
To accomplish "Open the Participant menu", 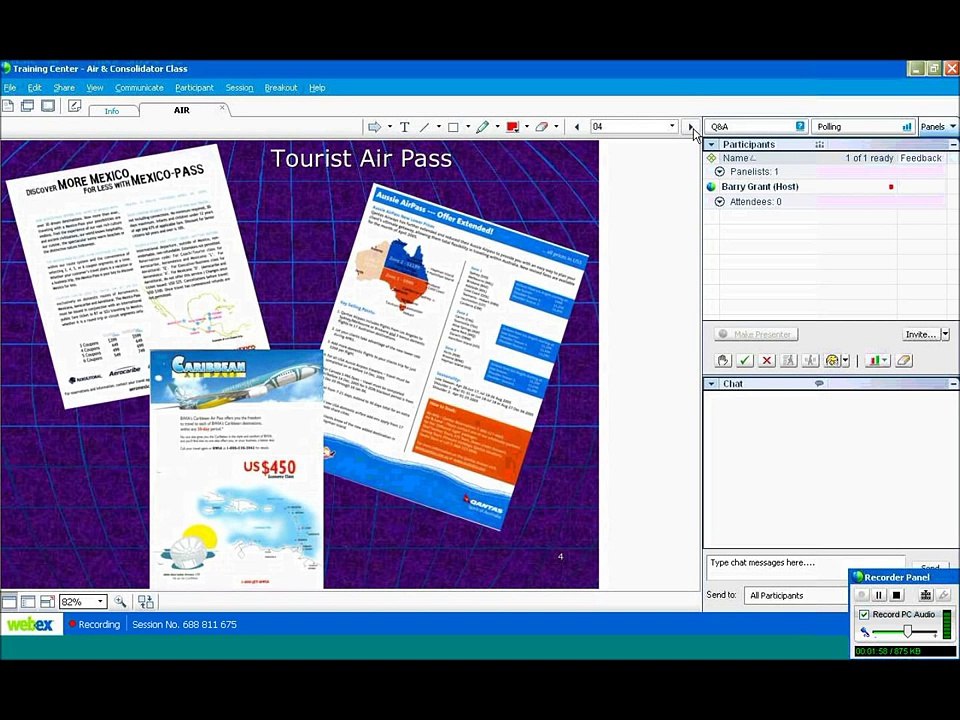I will 194,88.
